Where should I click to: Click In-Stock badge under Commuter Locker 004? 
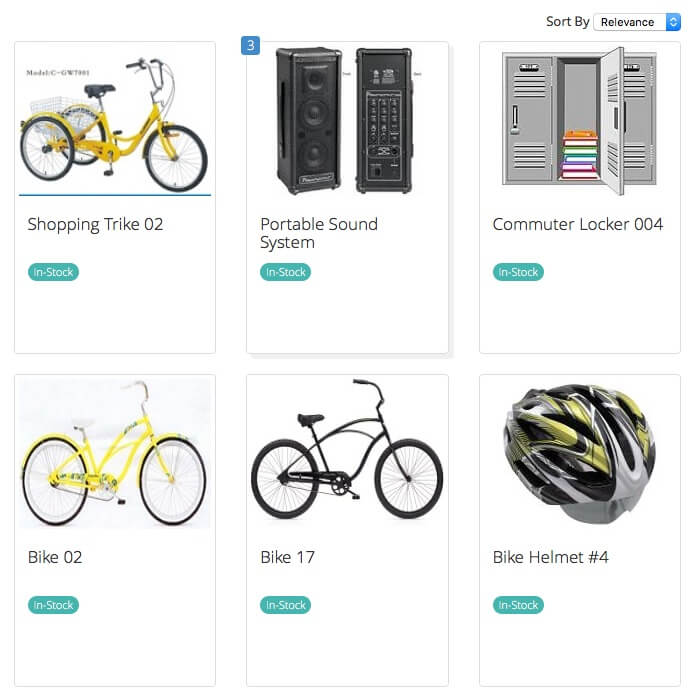(x=518, y=272)
